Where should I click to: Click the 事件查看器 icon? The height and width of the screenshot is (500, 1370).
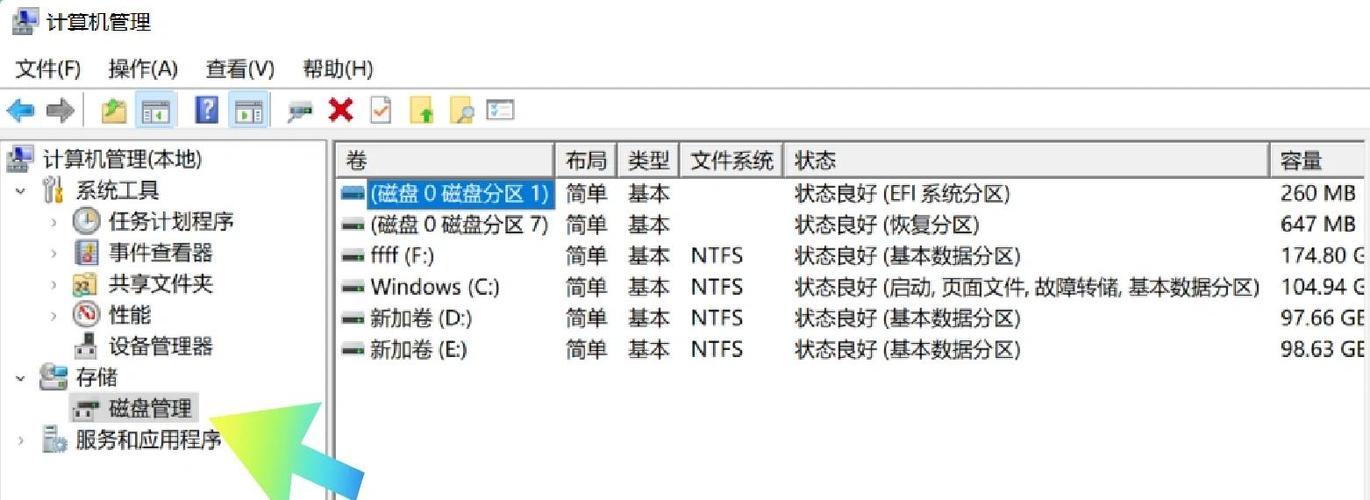coord(87,253)
